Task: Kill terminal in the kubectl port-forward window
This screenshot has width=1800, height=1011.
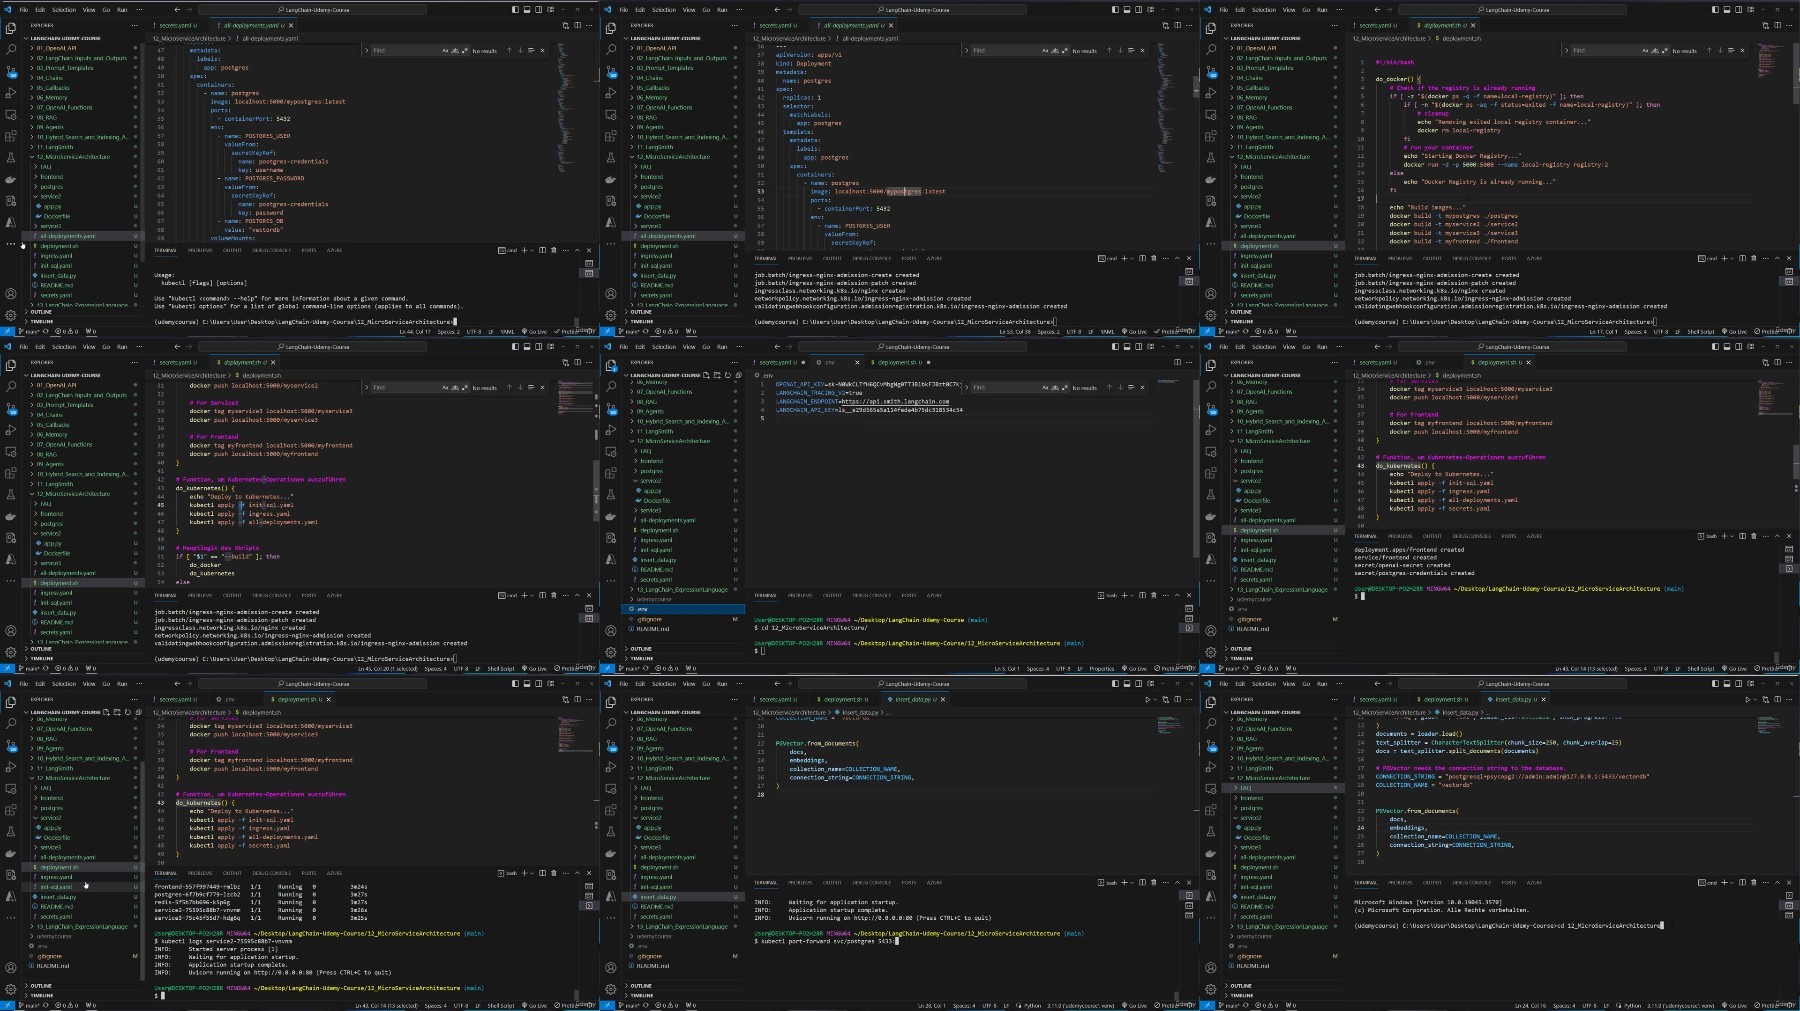Action: pos(1153,882)
